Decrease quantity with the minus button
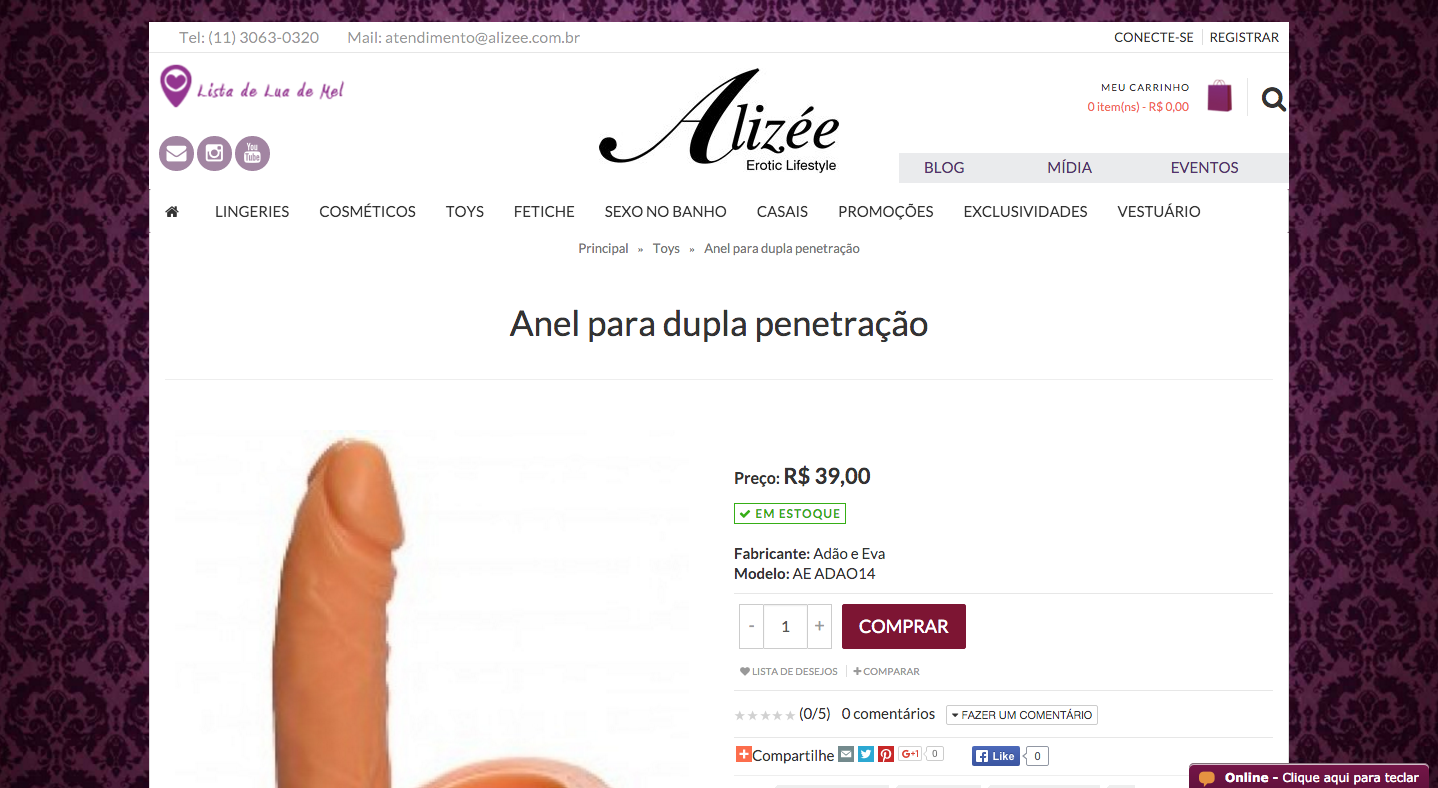 tap(751, 626)
